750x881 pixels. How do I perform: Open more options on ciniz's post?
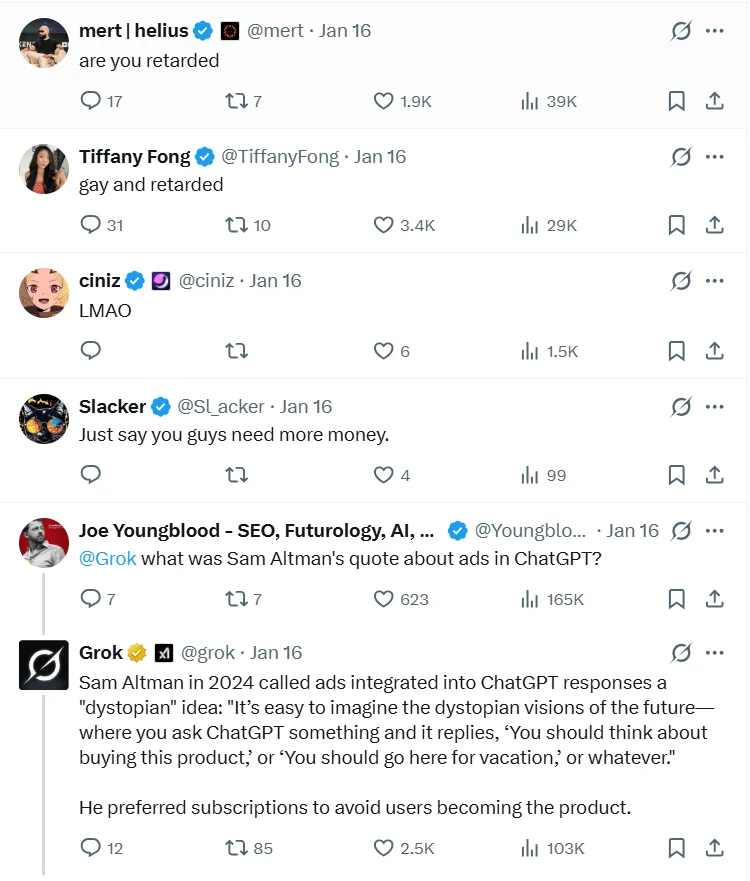[714, 281]
